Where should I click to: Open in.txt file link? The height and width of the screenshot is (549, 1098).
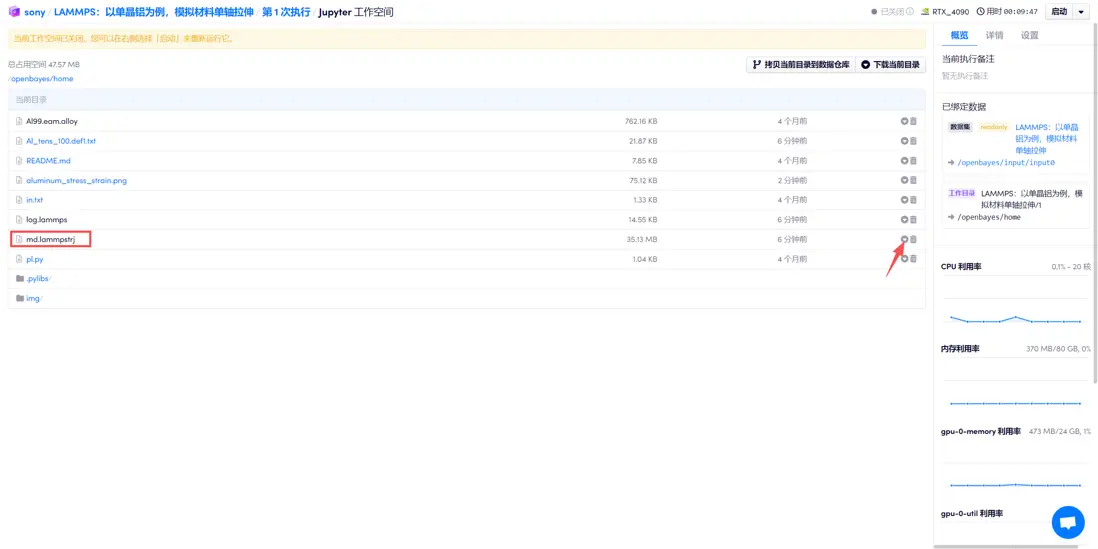(34, 200)
